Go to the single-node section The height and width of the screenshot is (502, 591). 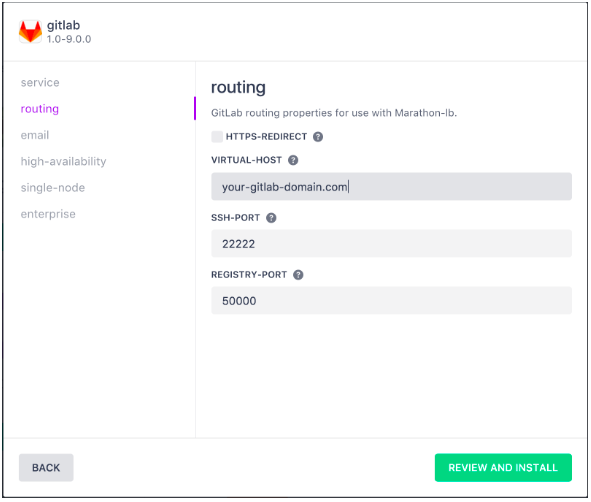pos(53,188)
